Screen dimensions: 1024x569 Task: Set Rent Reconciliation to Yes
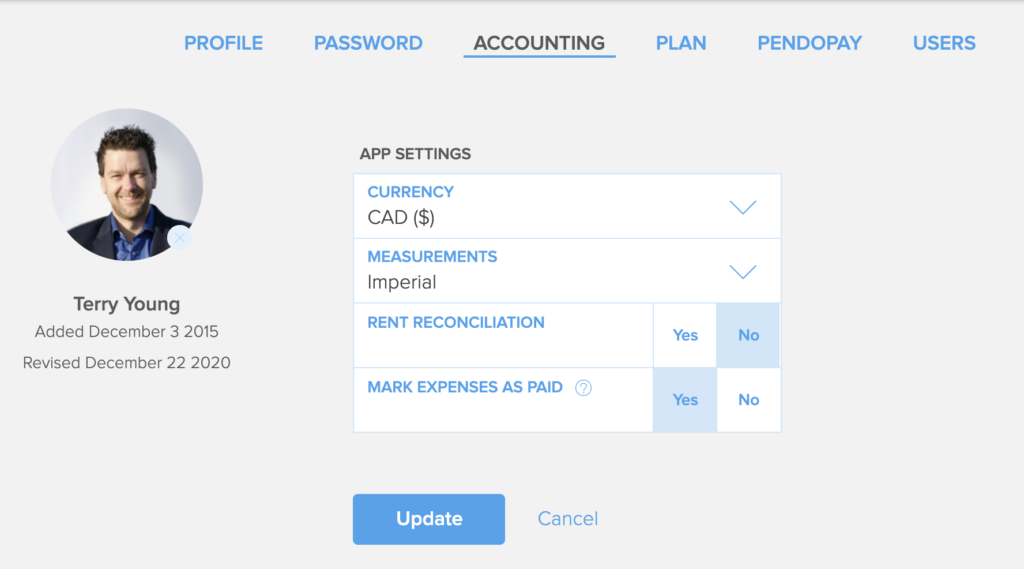(x=685, y=335)
